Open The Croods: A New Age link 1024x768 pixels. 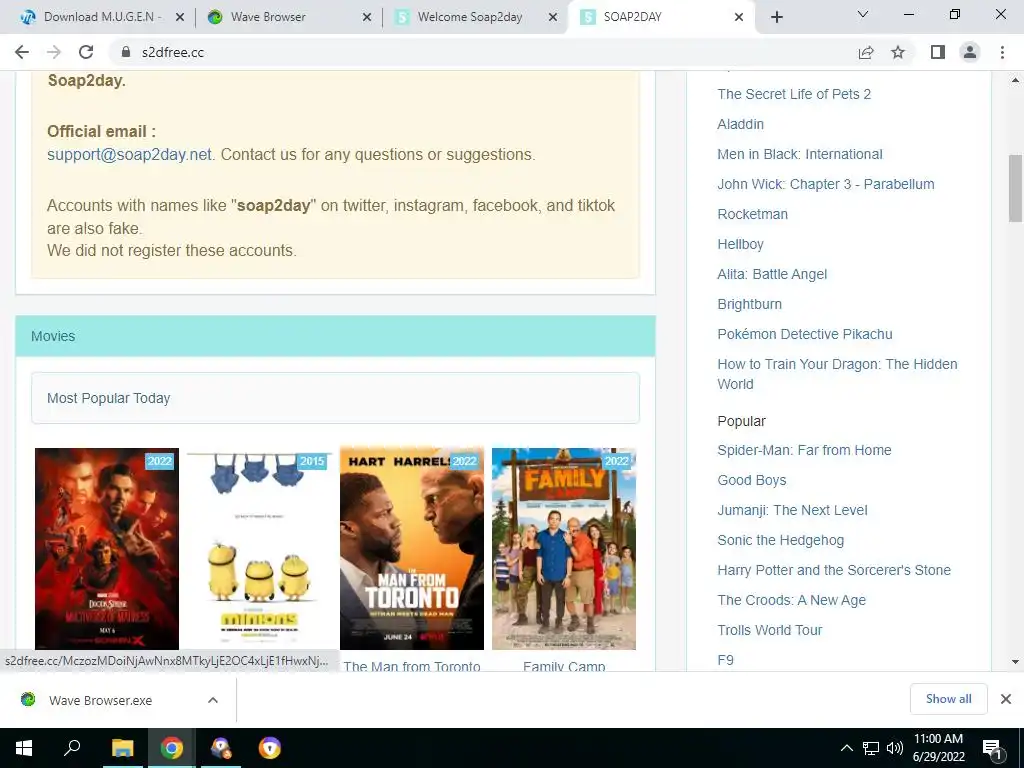tap(792, 600)
